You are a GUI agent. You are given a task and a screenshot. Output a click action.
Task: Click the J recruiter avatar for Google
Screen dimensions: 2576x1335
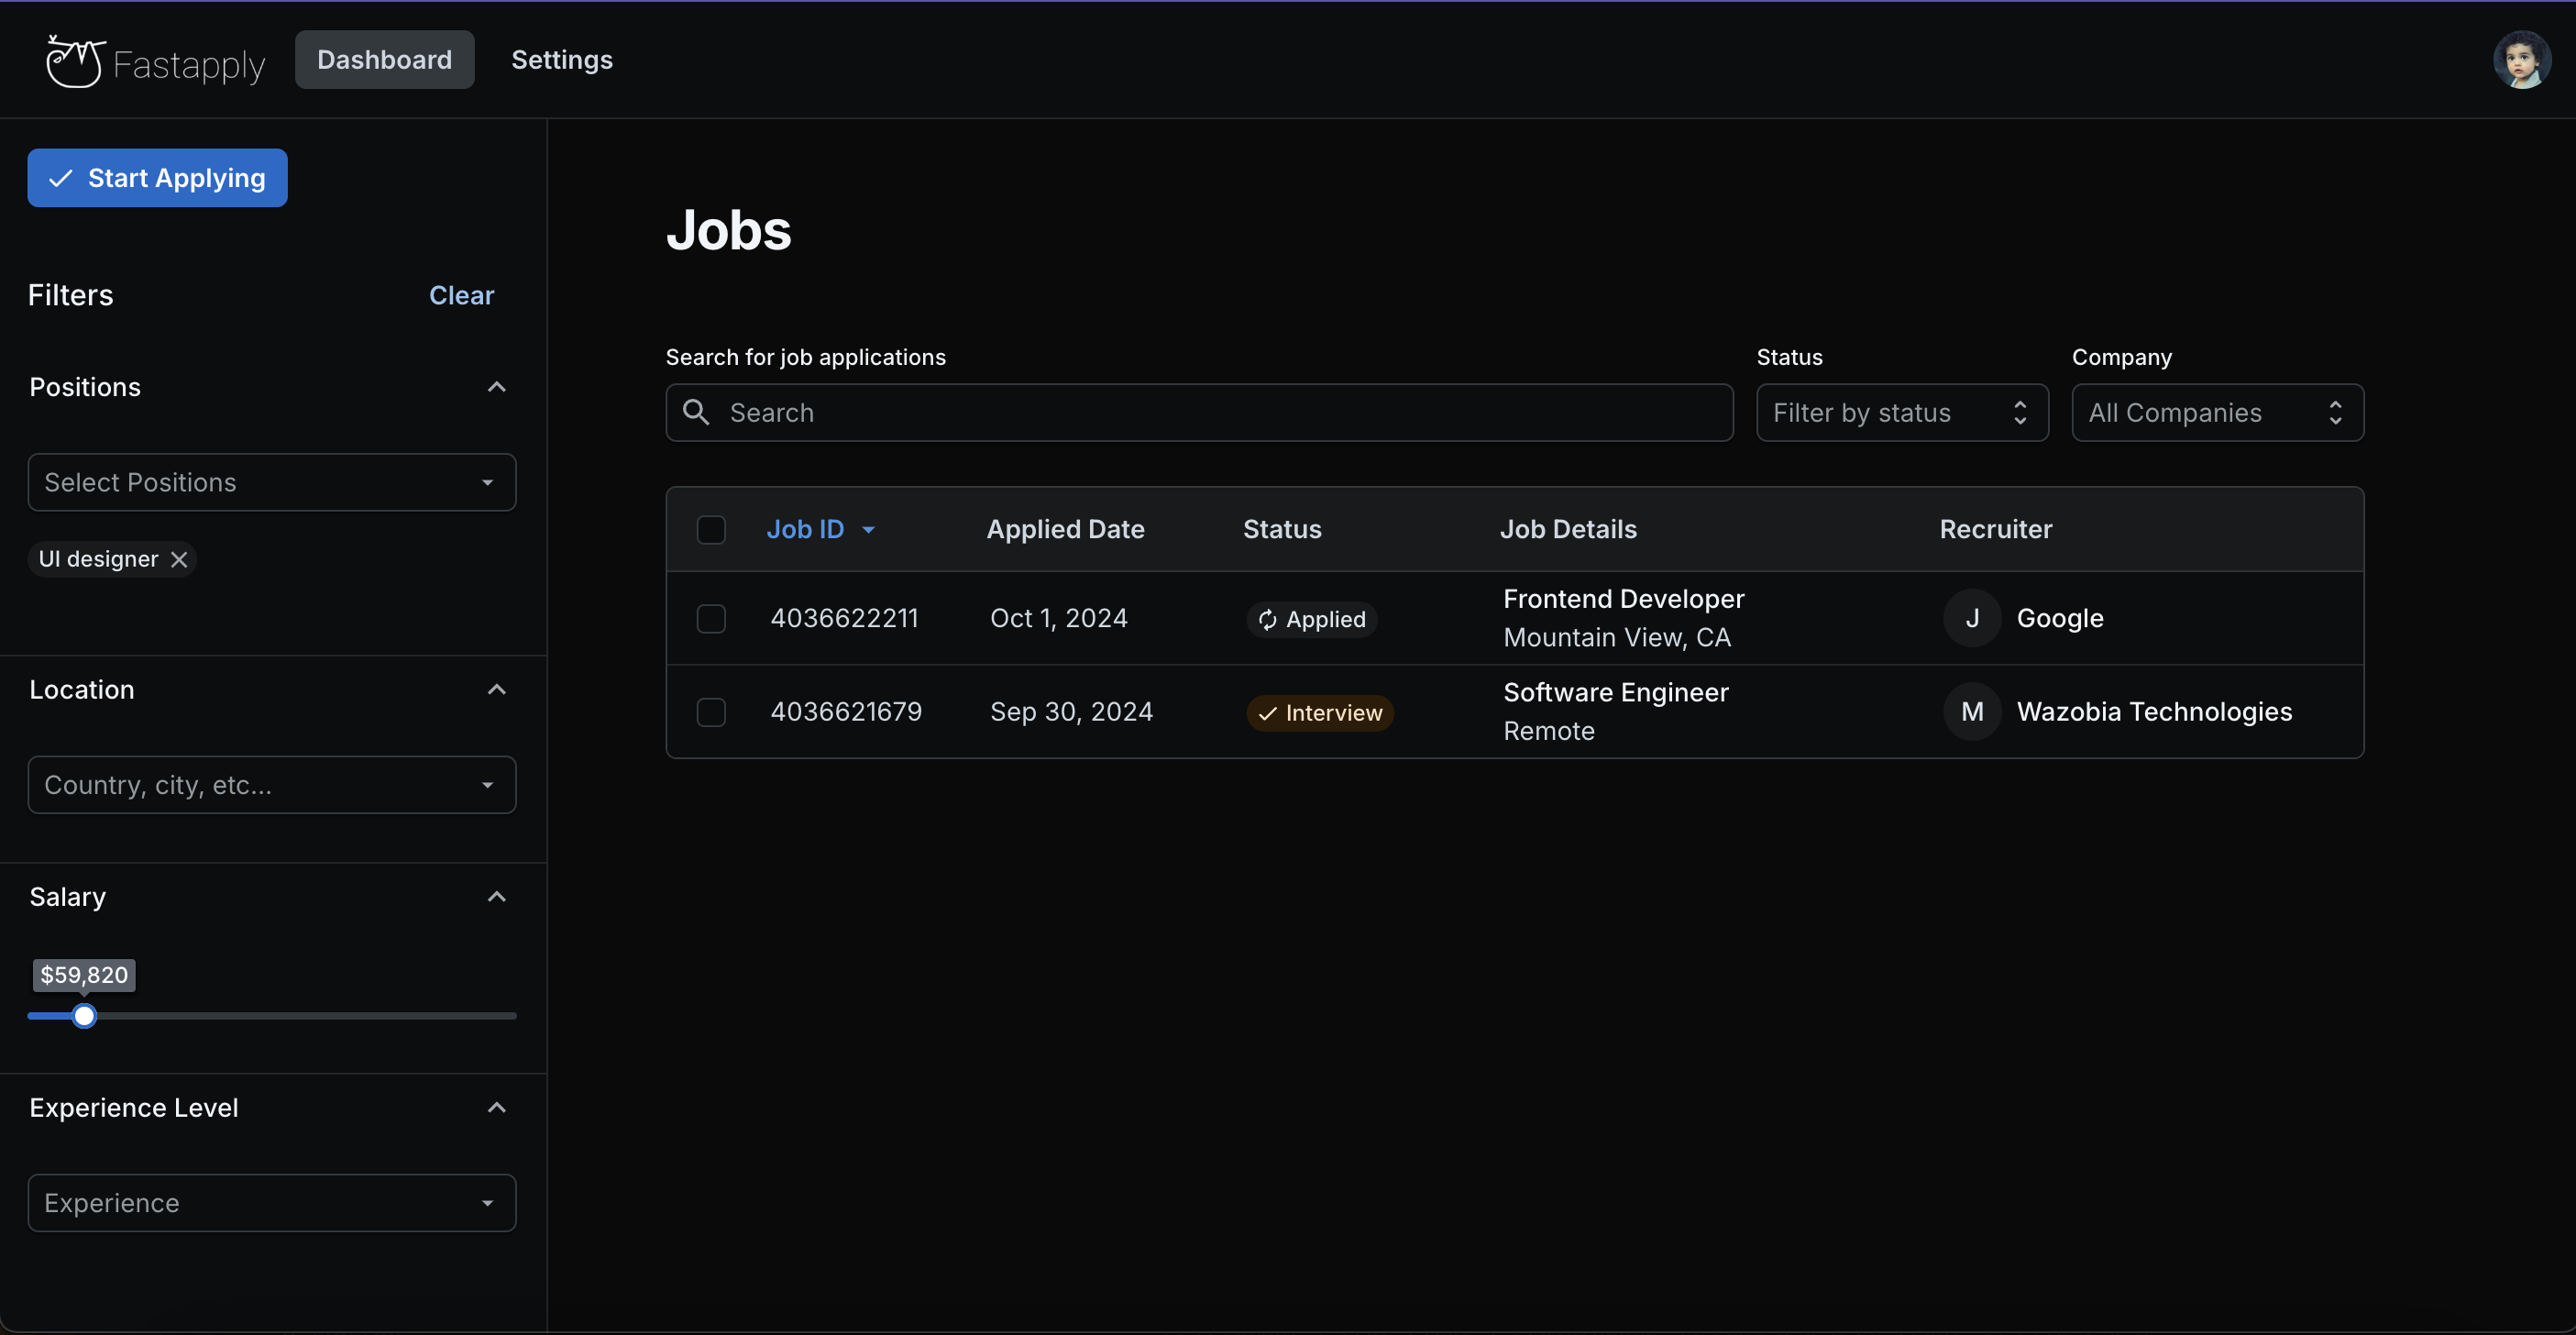point(1971,618)
